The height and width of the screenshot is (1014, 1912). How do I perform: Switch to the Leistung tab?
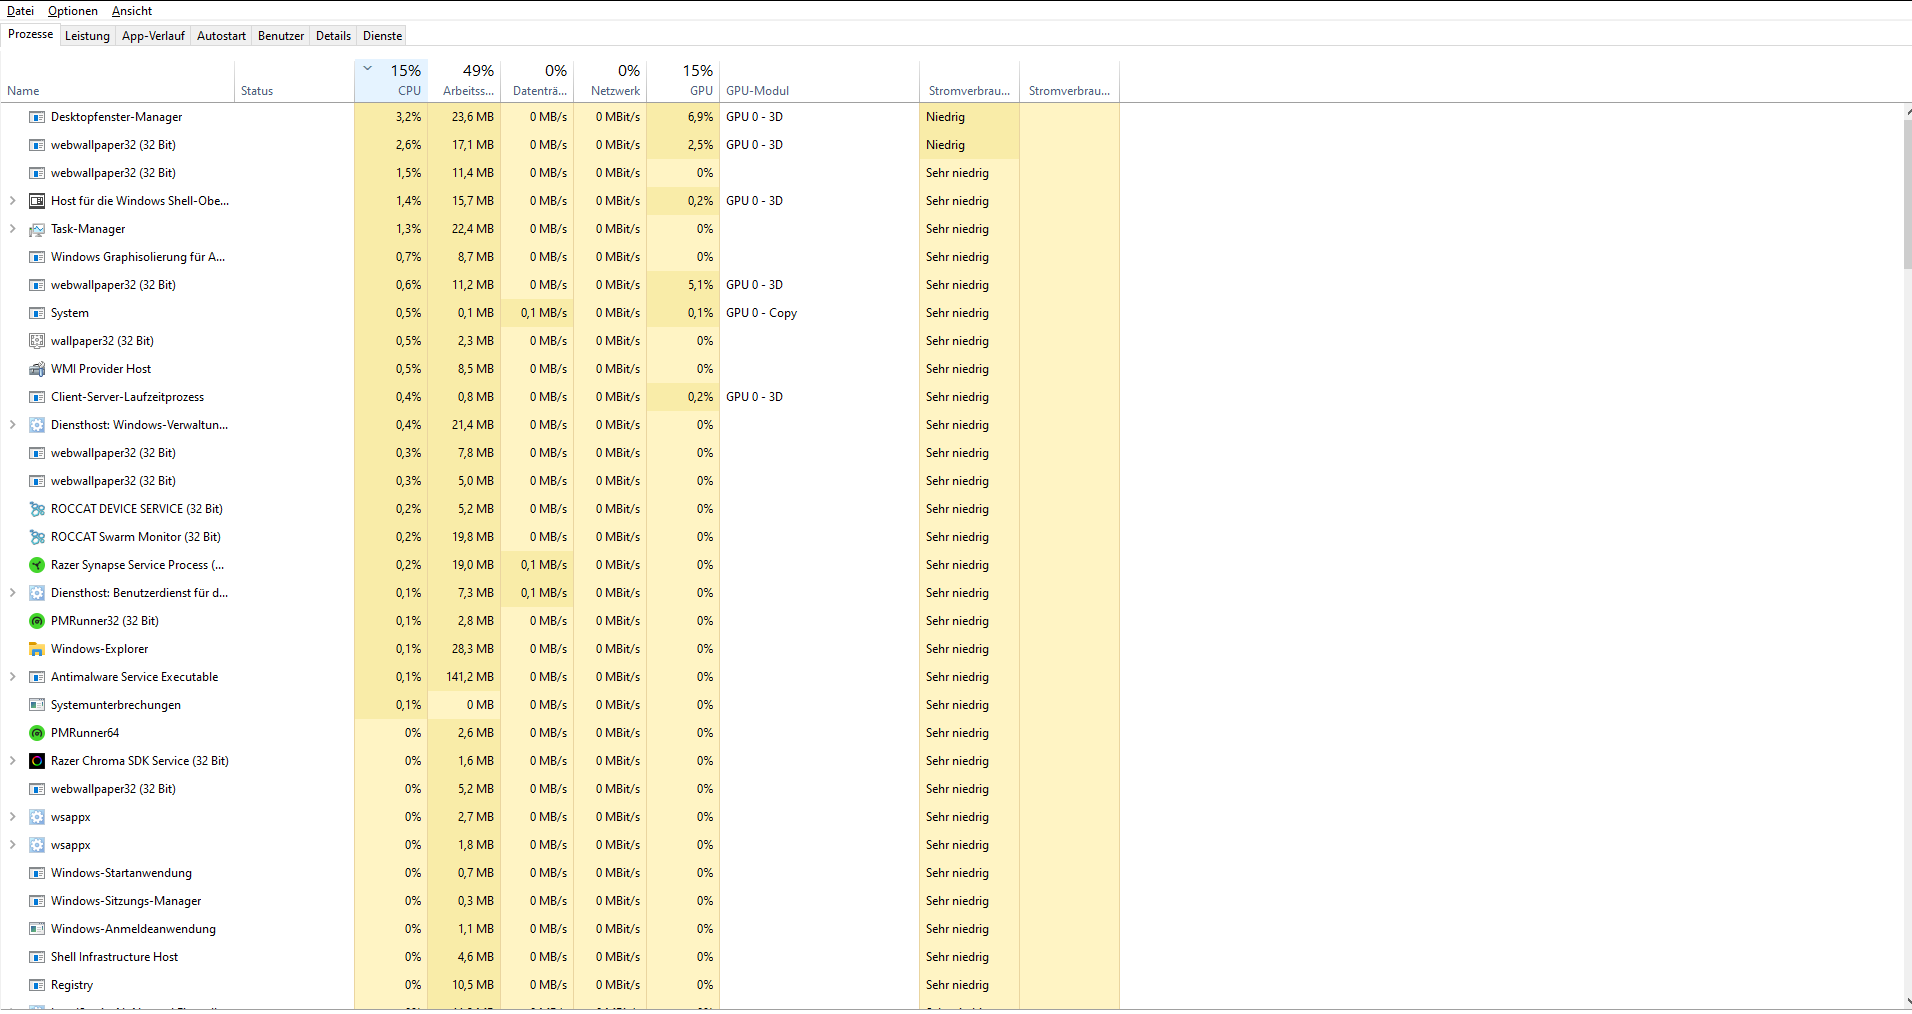(x=87, y=36)
